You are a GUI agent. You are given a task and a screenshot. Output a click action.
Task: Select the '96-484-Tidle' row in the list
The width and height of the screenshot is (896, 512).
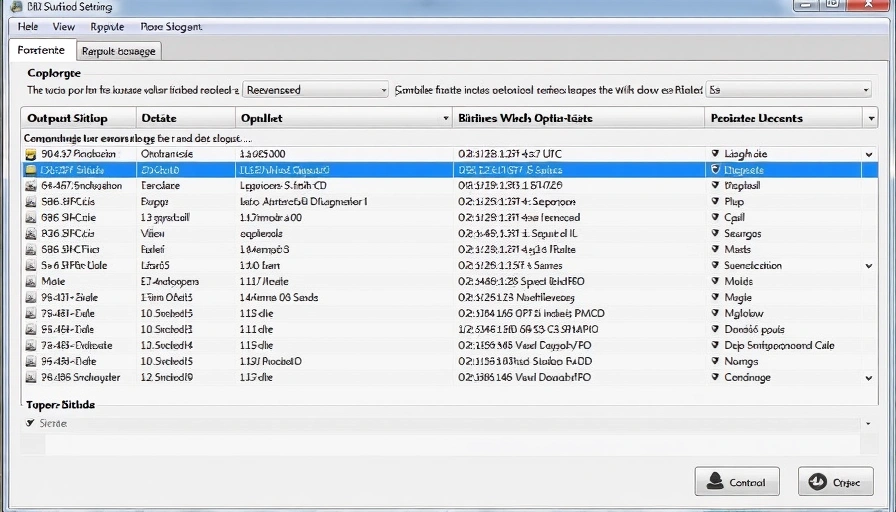(x=68, y=330)
